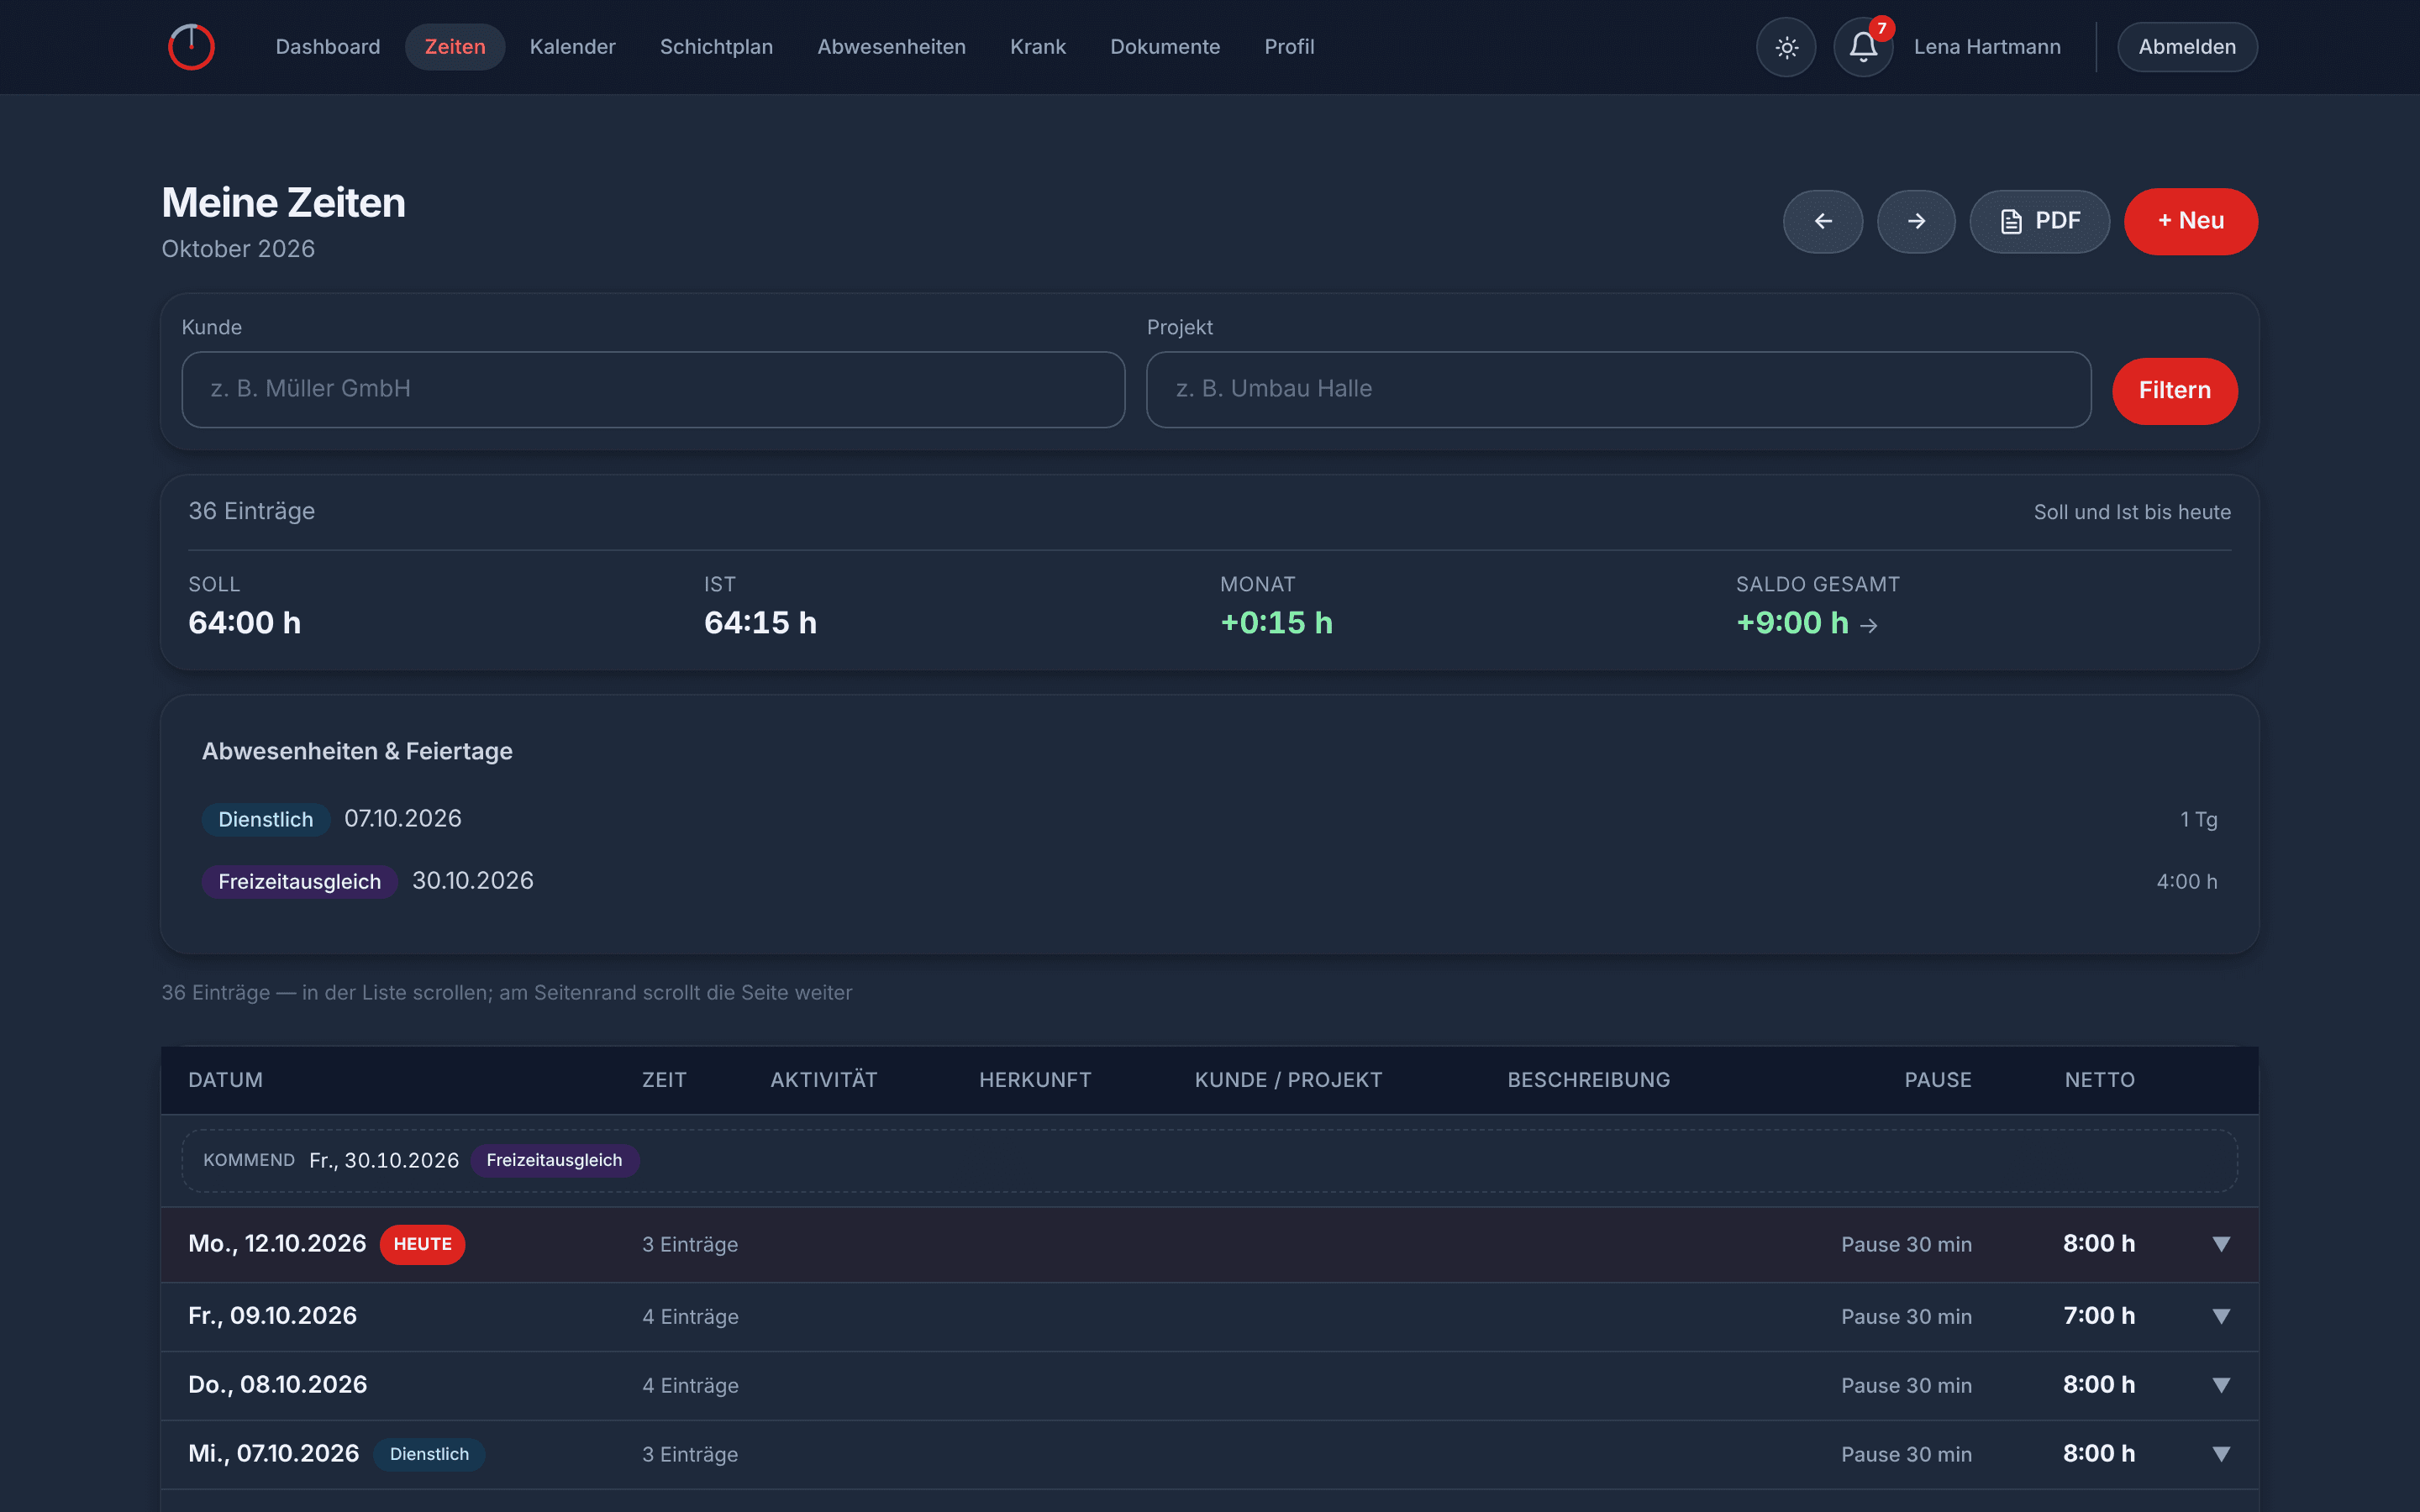
Task: Apply the filter with Filtern button
Action: coord(2174,391)
